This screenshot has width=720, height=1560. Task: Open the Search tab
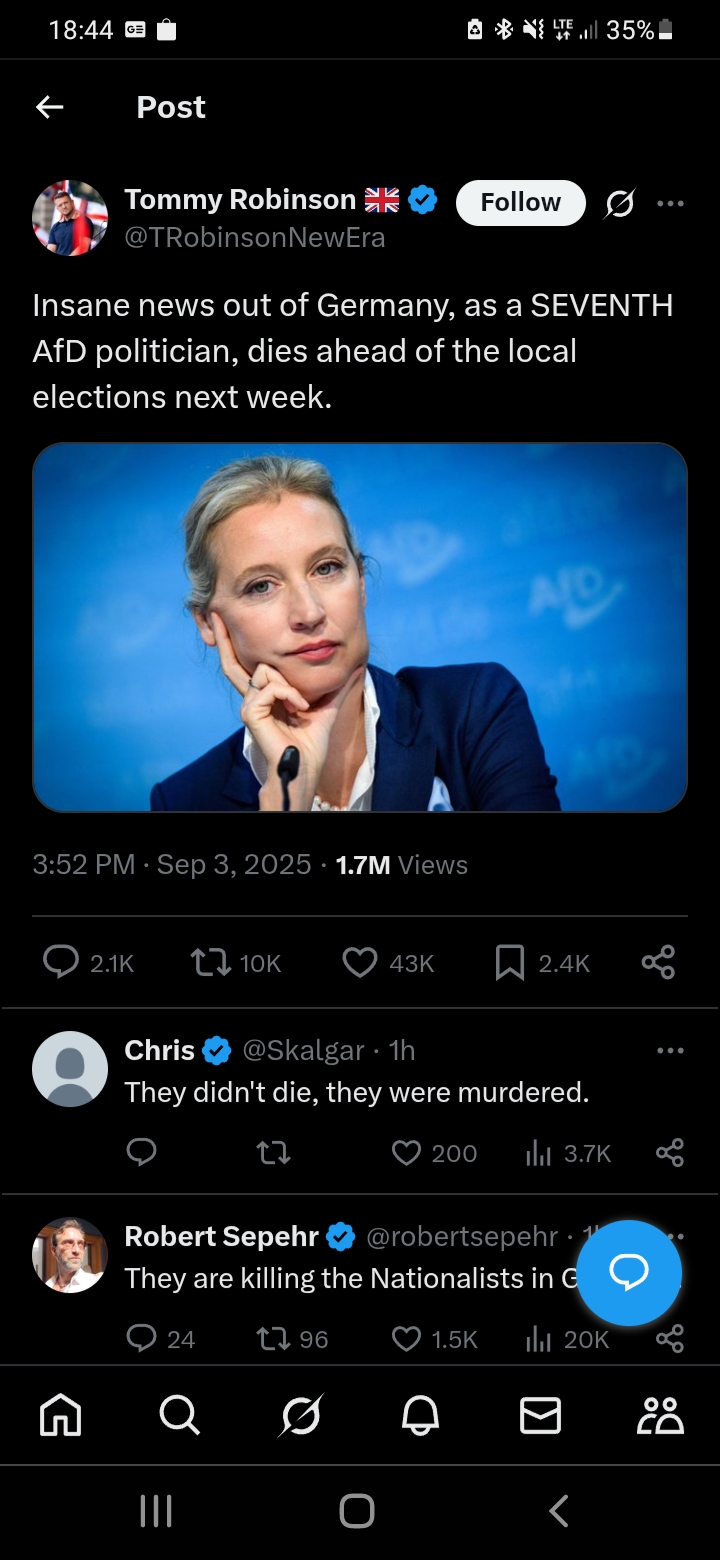point(179,1415)
